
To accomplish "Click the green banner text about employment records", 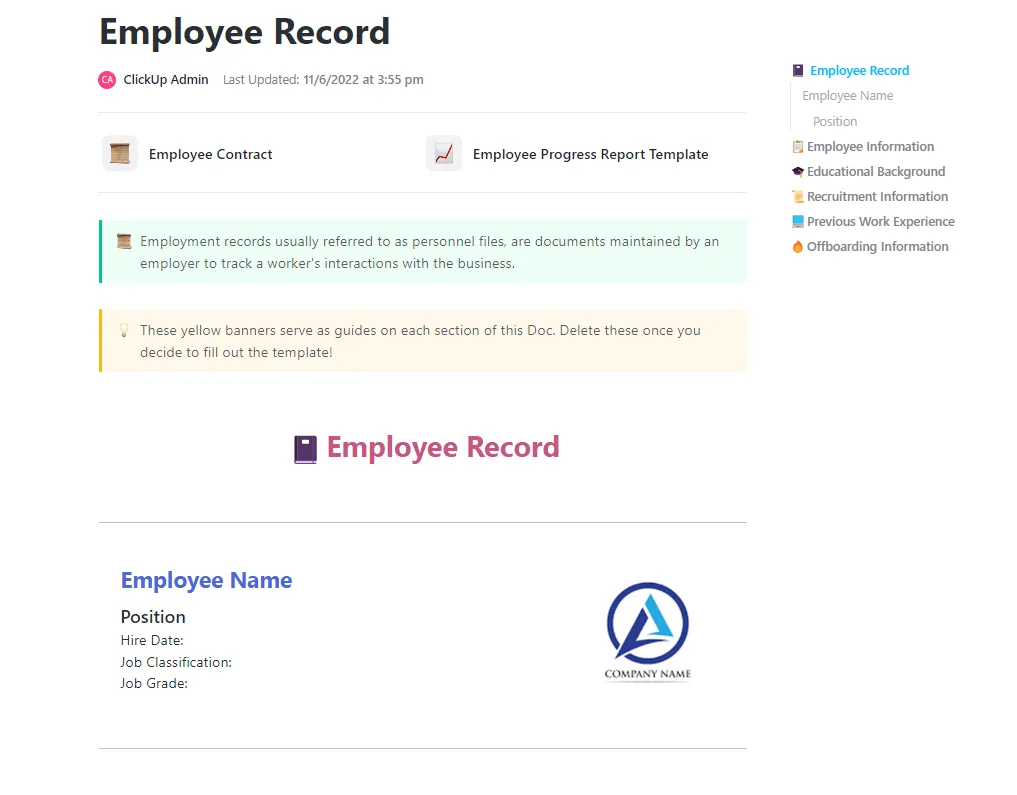I will click(x=429, y=252).
